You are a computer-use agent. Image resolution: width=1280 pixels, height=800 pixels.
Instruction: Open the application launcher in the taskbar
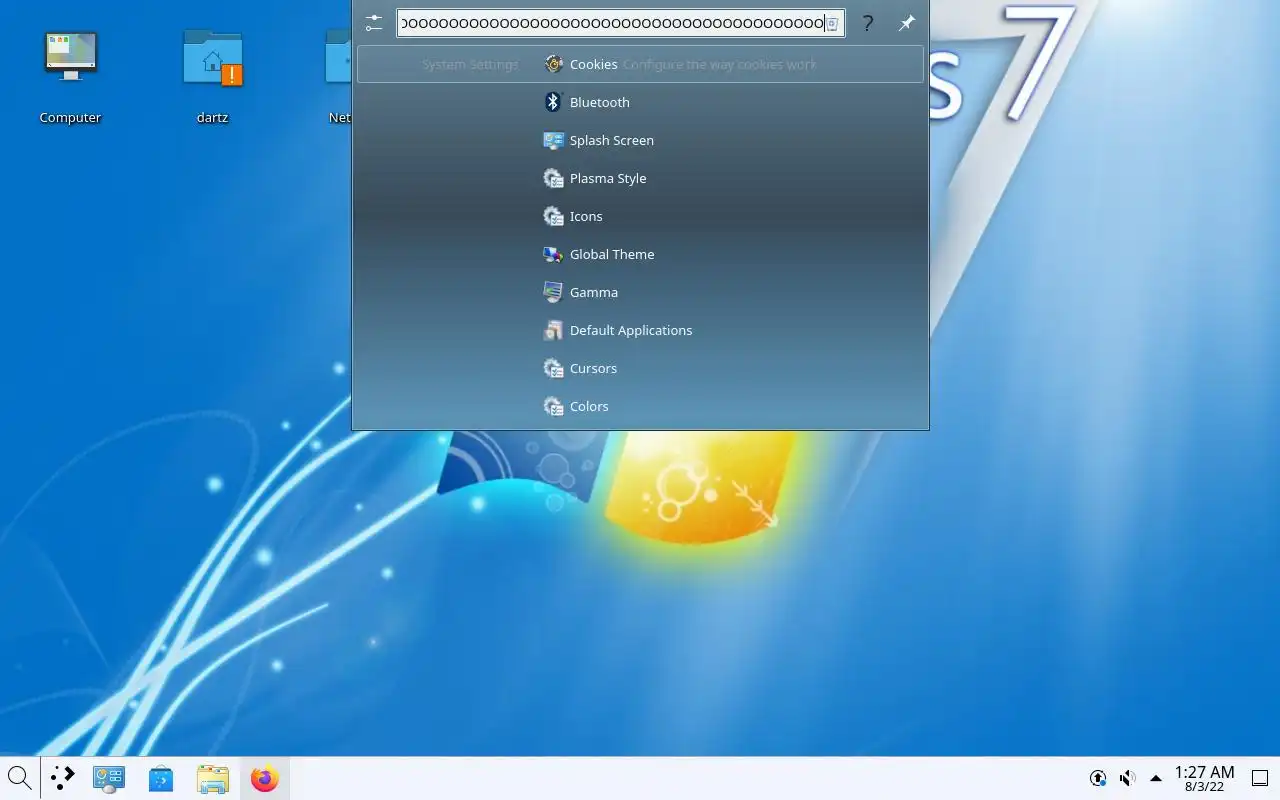click(x=63, y=778)
